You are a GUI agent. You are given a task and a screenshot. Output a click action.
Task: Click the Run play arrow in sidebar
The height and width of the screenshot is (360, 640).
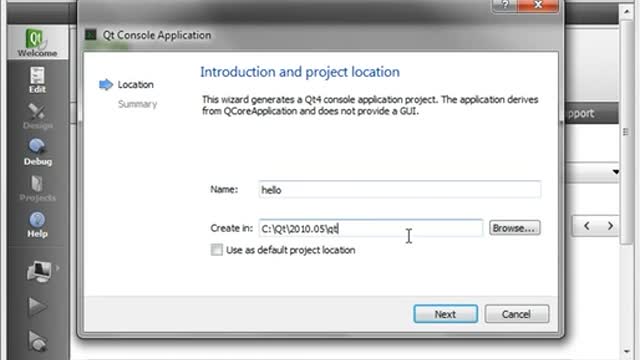pyautogui.click(x=37, y=306)
